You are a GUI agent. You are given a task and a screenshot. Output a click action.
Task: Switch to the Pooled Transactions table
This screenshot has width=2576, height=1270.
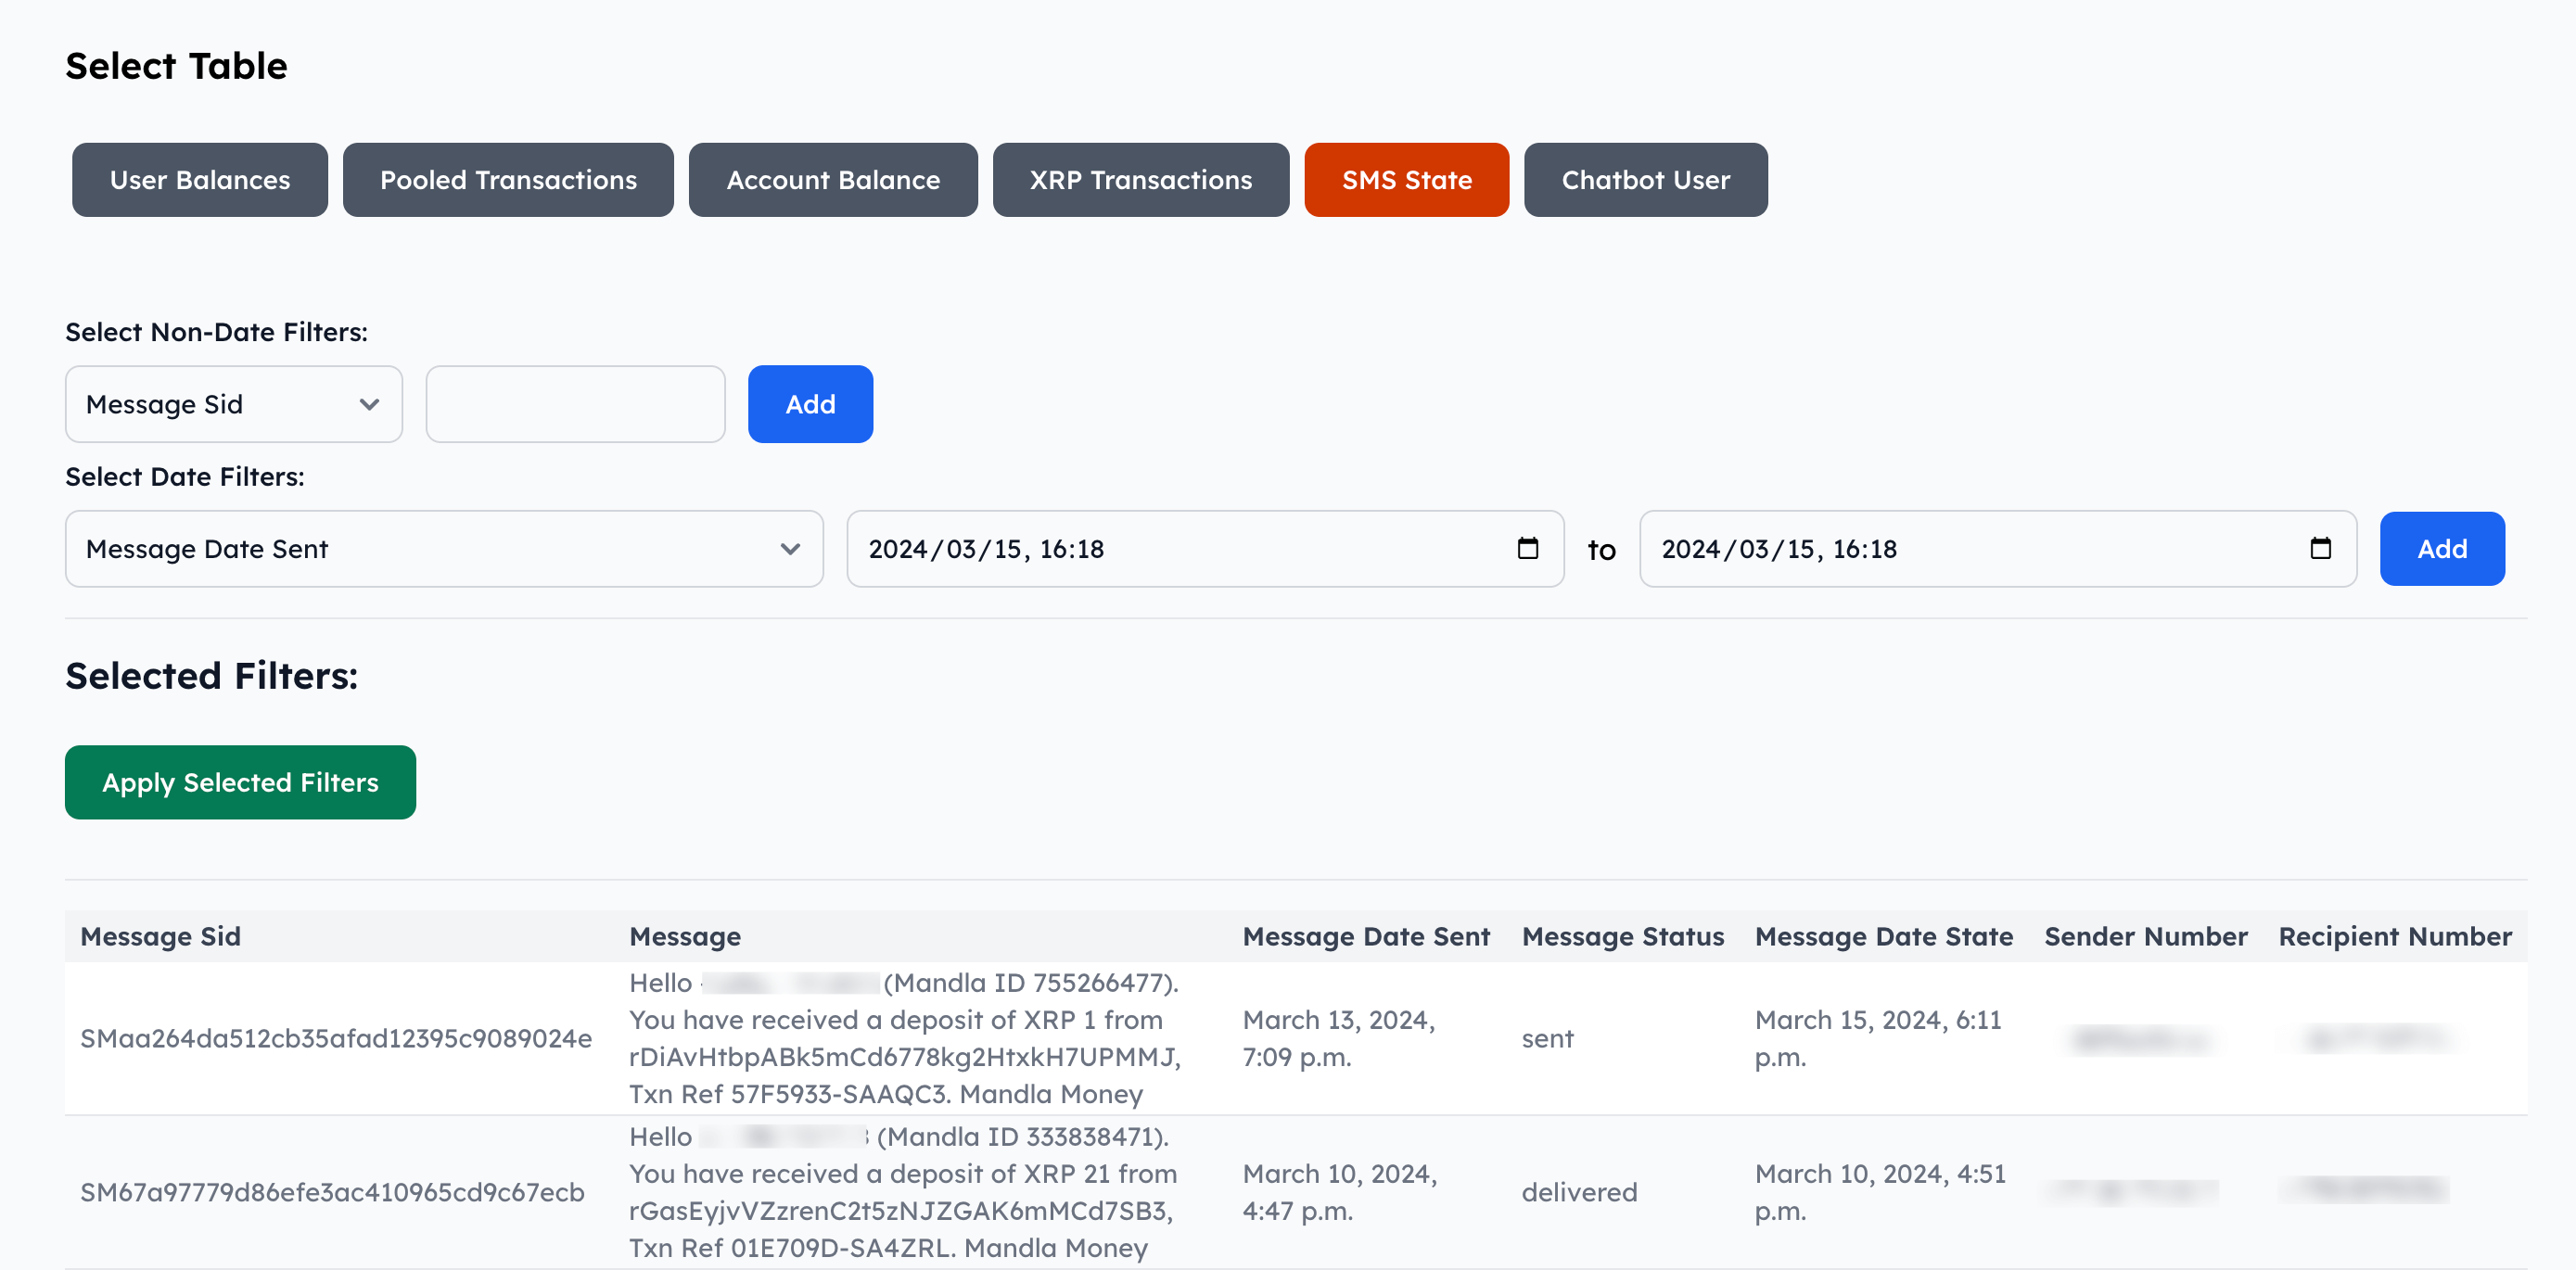[507, 180]
